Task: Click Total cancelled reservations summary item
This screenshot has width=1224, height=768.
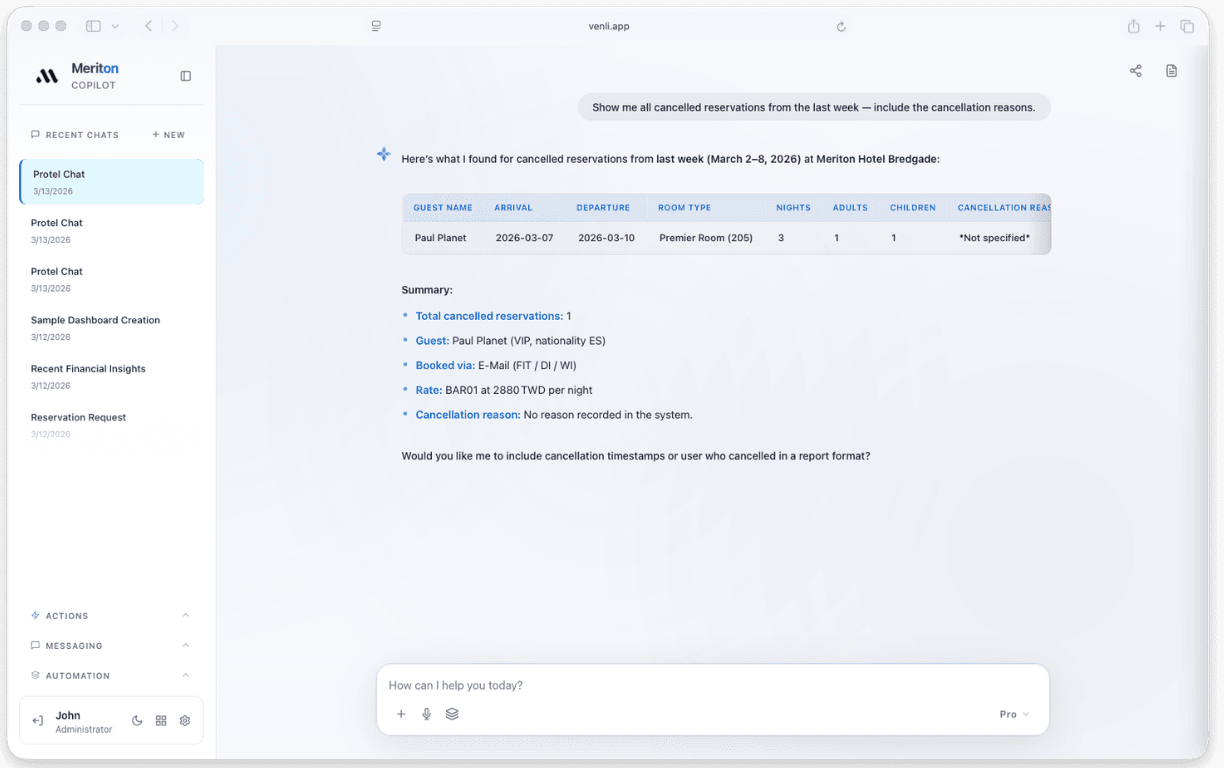Action: click(x=493, y=316)
